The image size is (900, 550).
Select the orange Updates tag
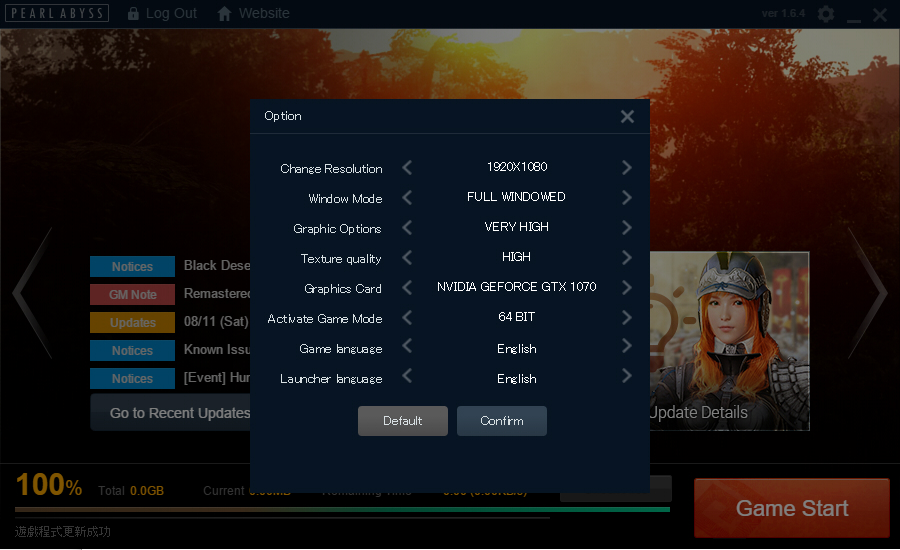(133, 323)
